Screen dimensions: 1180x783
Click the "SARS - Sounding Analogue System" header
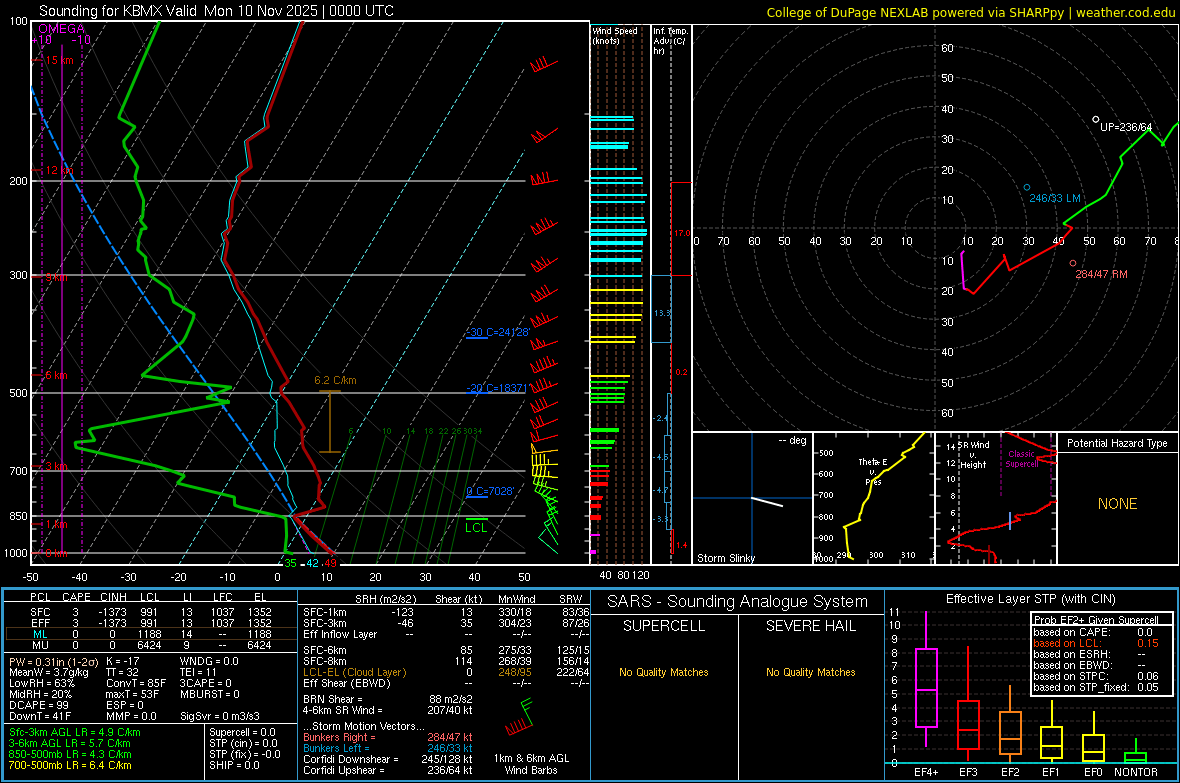738,602
